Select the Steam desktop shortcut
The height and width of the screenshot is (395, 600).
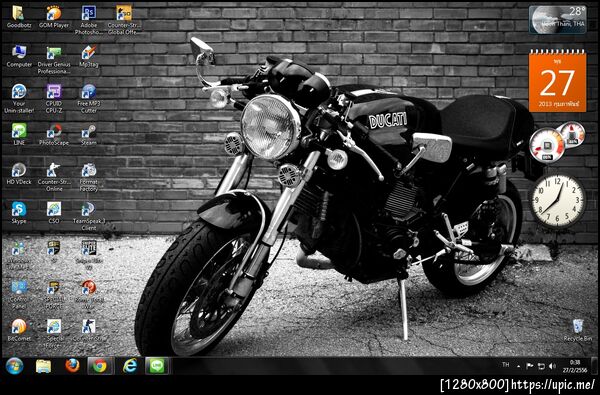[x=89, y=134]
